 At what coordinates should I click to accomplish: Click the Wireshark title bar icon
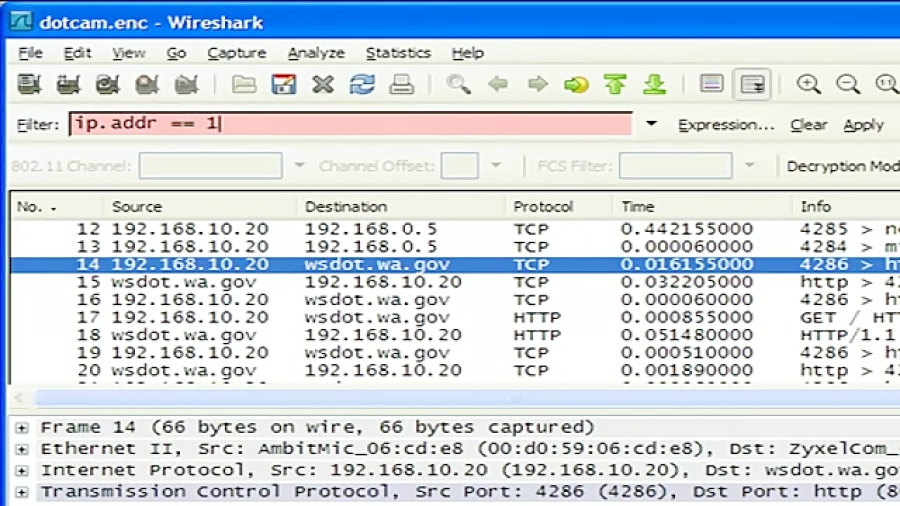pyautogui.click(x=21, y=22)
